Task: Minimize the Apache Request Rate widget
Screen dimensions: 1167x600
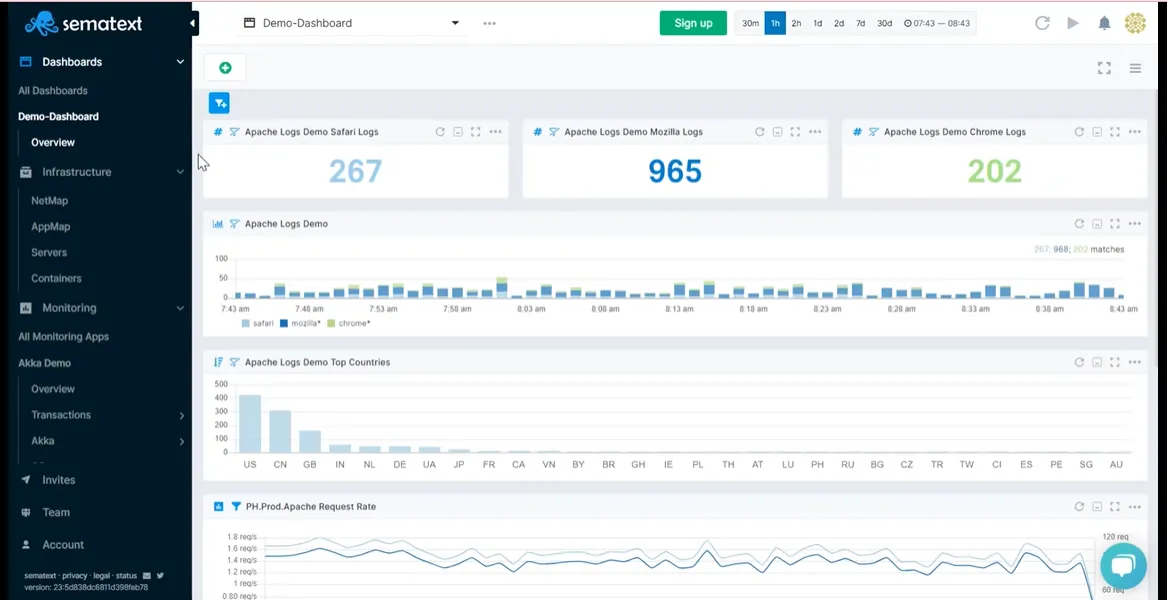Action: (1096, 507)
